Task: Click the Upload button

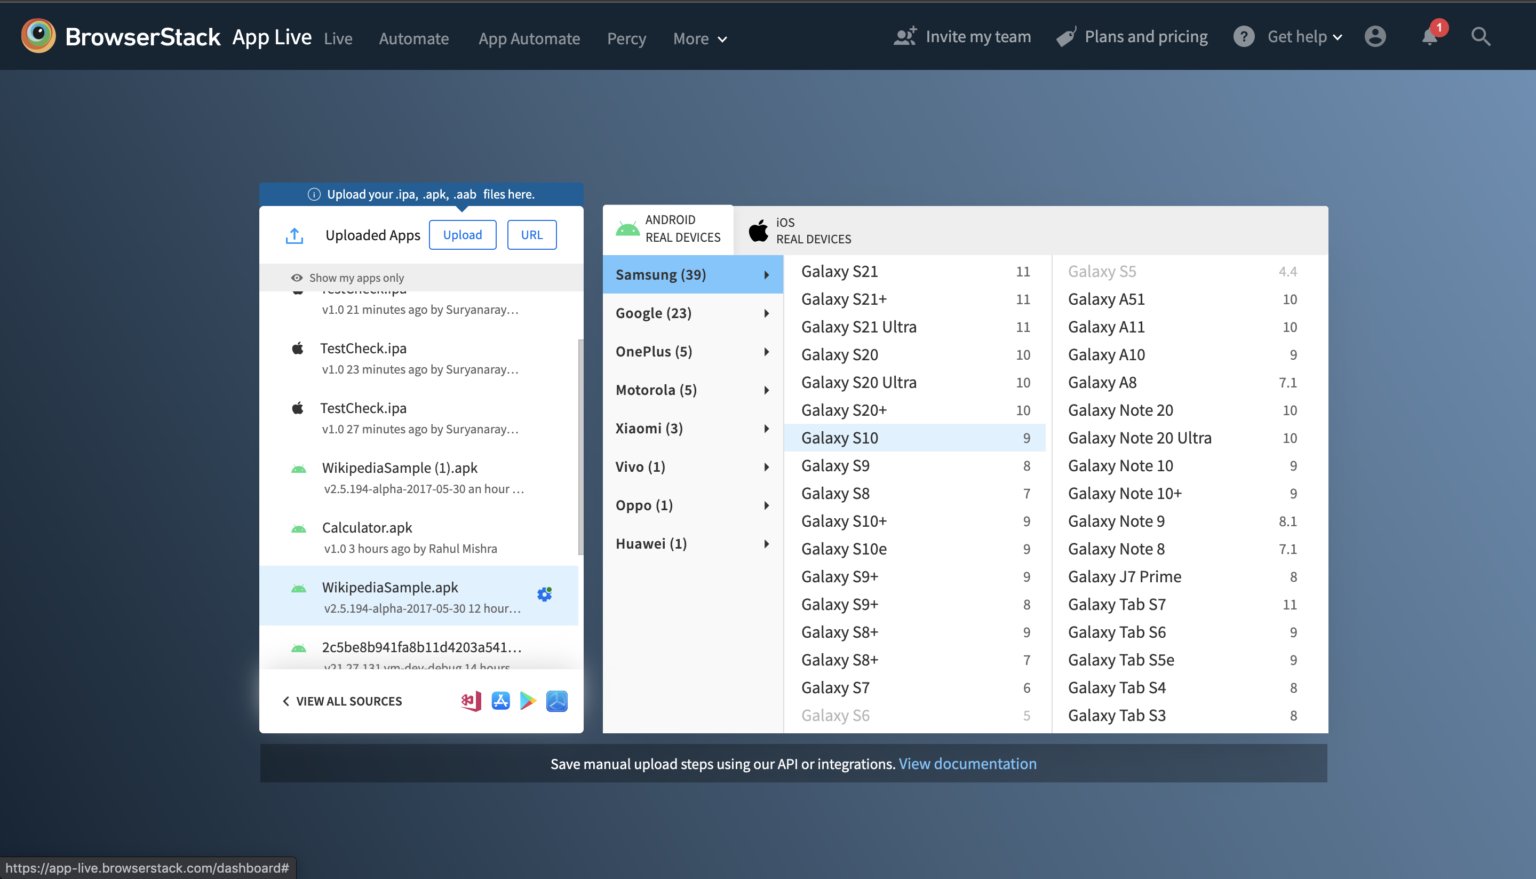Action: click(462, 234)
